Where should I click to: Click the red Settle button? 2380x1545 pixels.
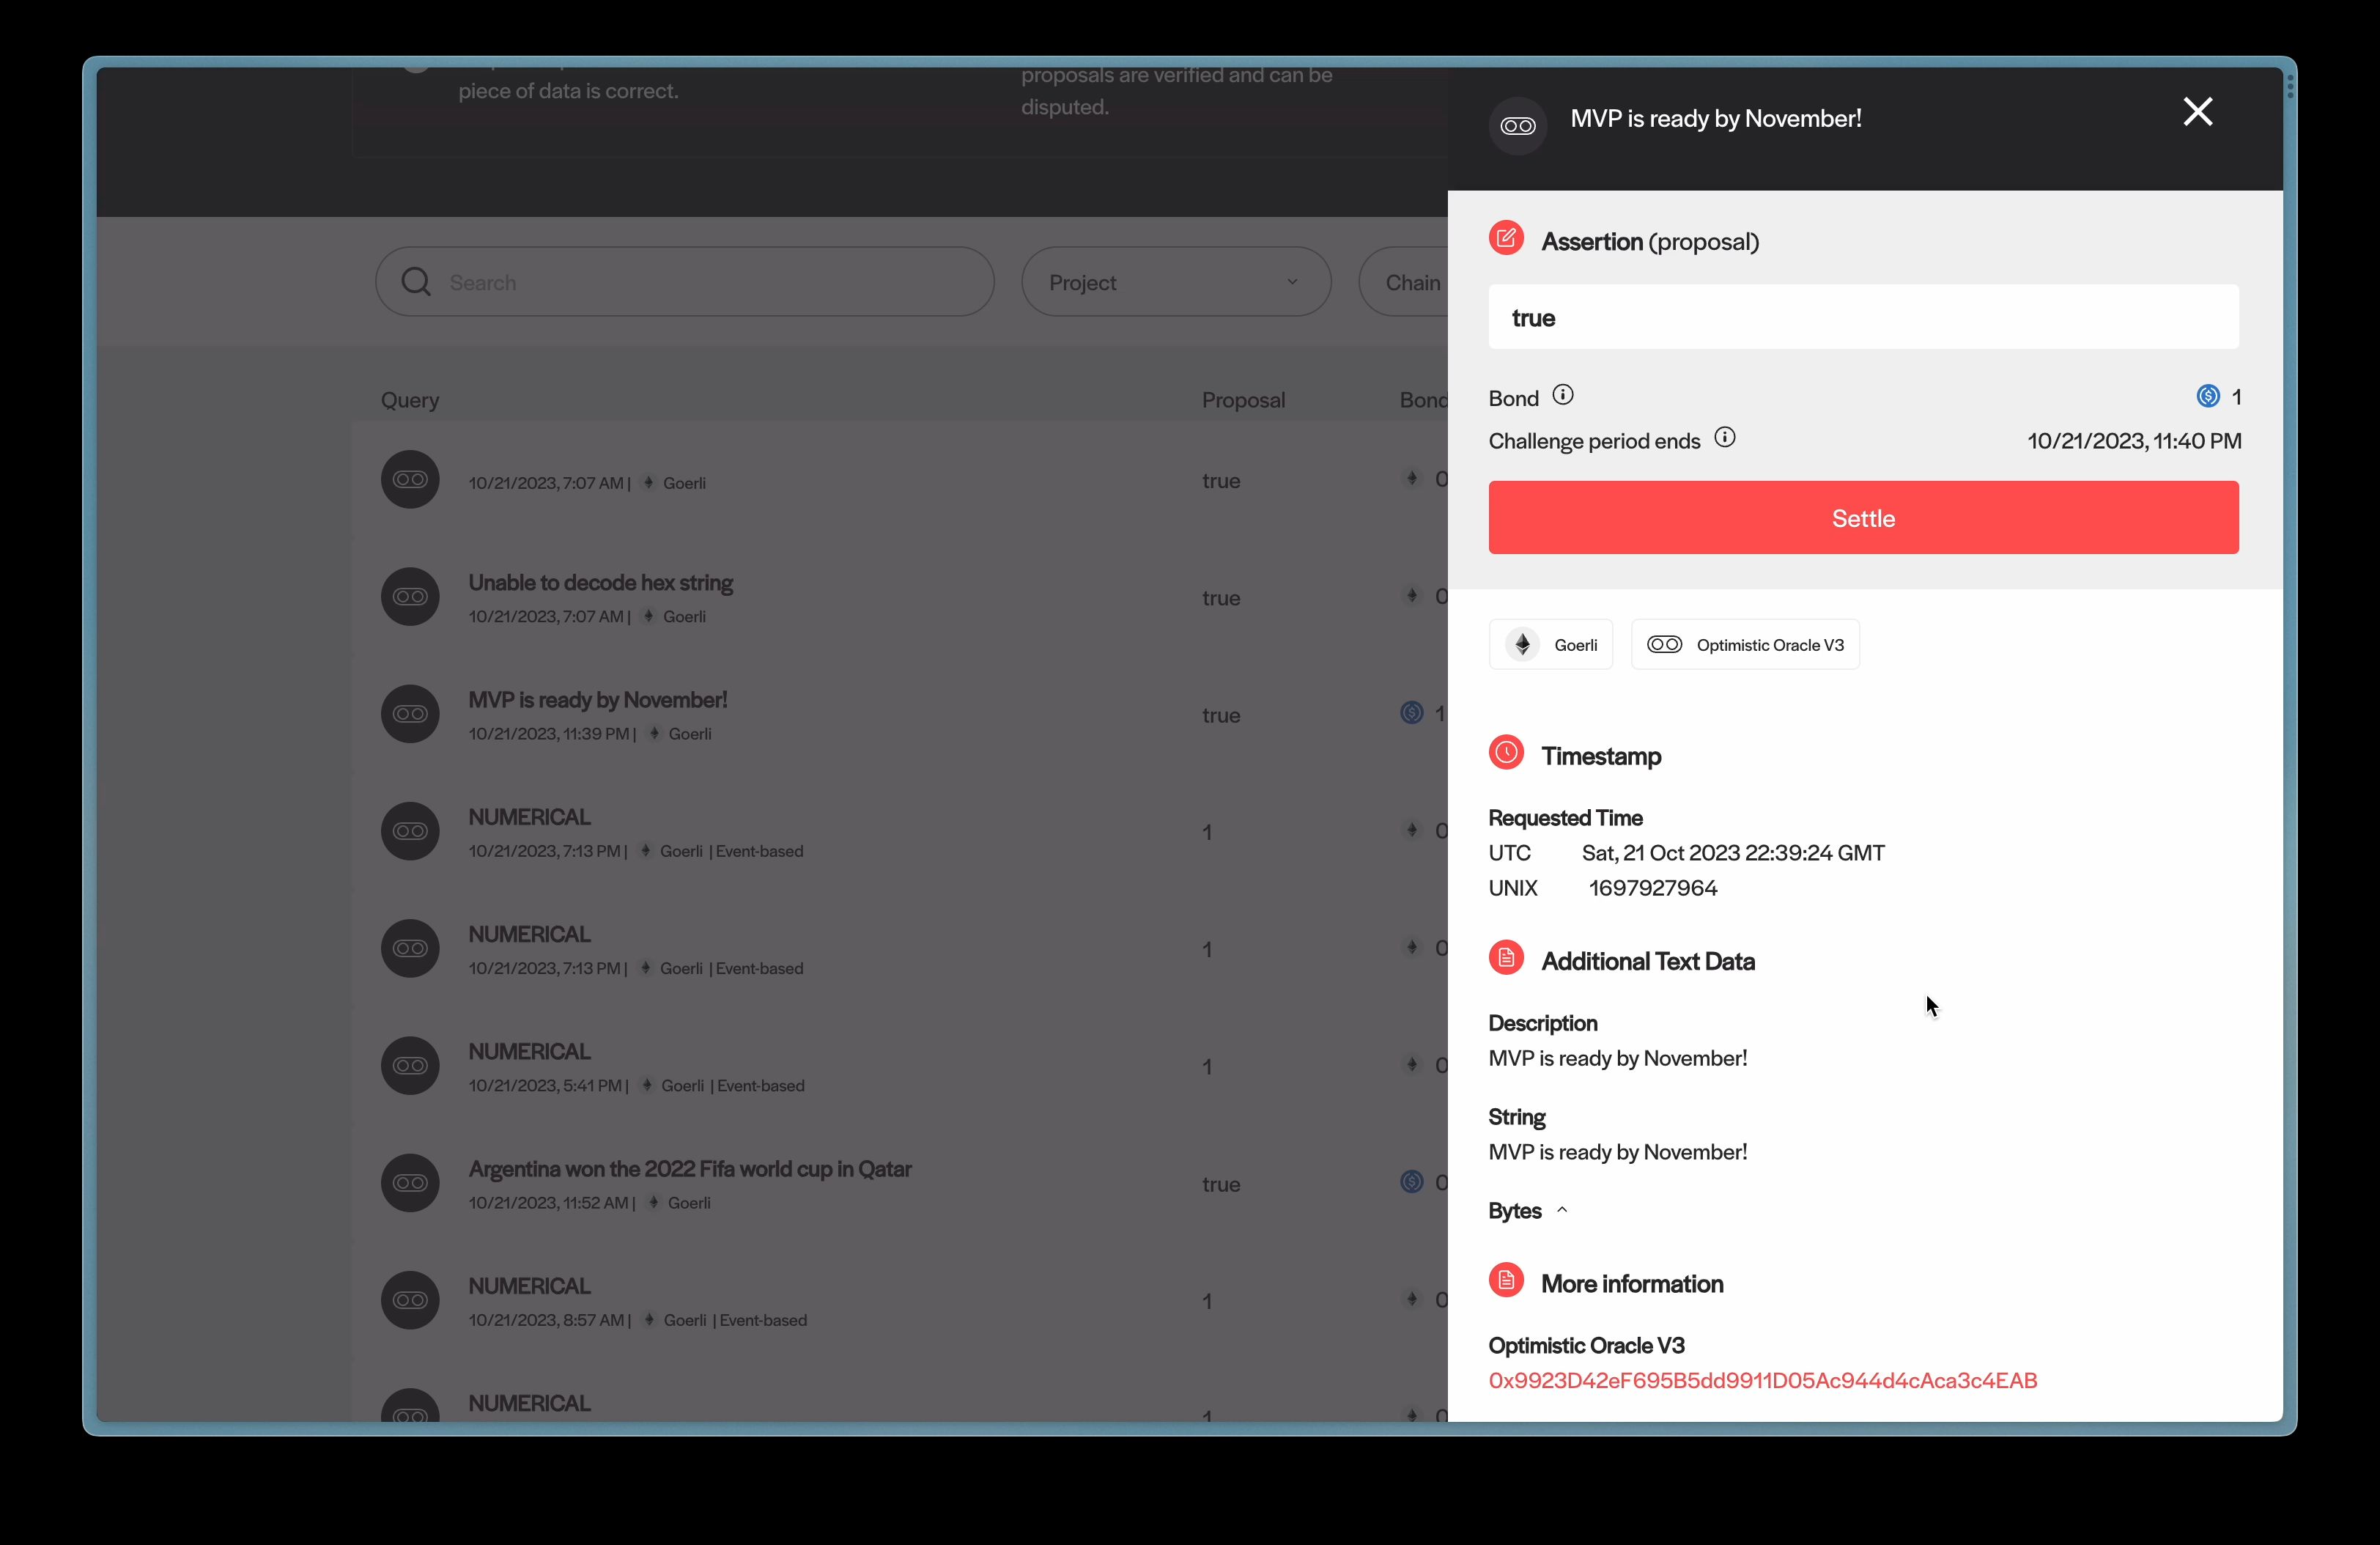pos(1863,517)
